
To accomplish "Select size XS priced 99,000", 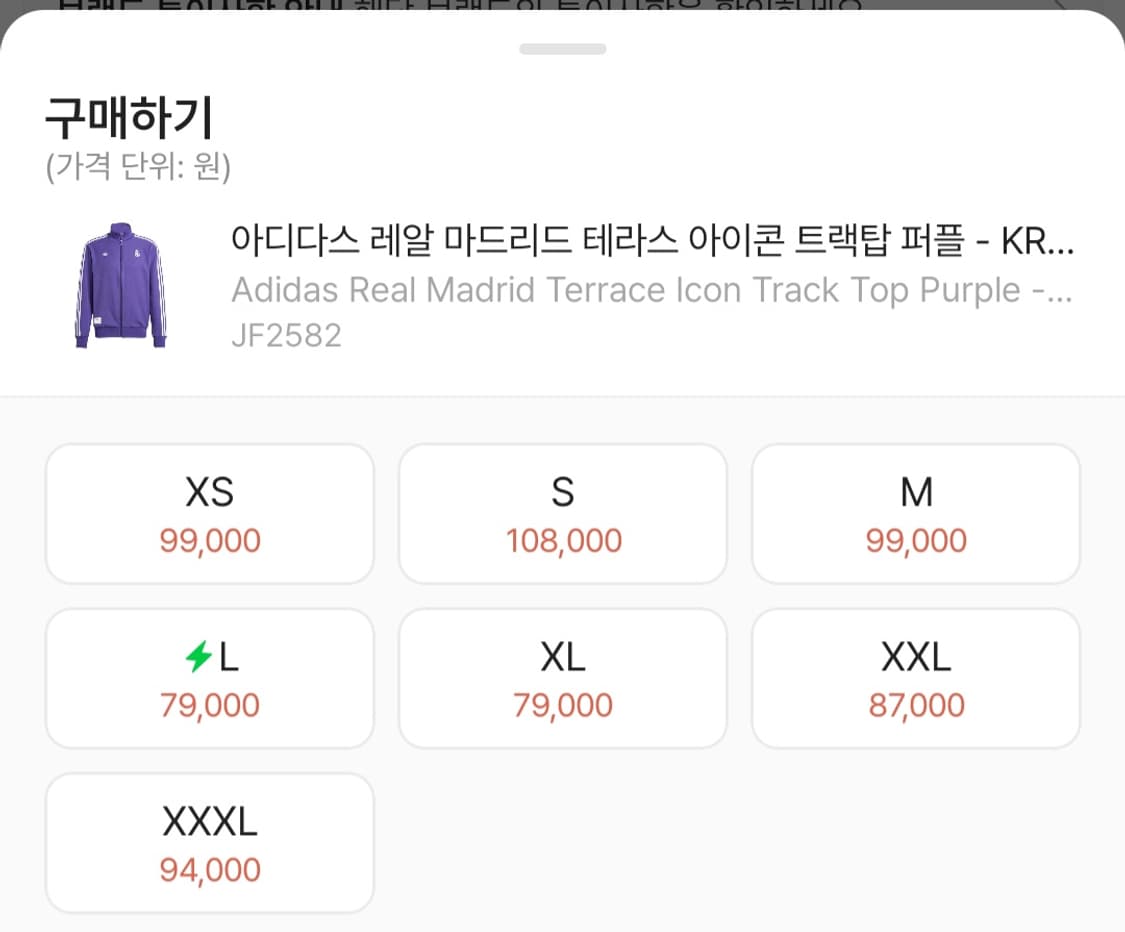I will point(209,513).
